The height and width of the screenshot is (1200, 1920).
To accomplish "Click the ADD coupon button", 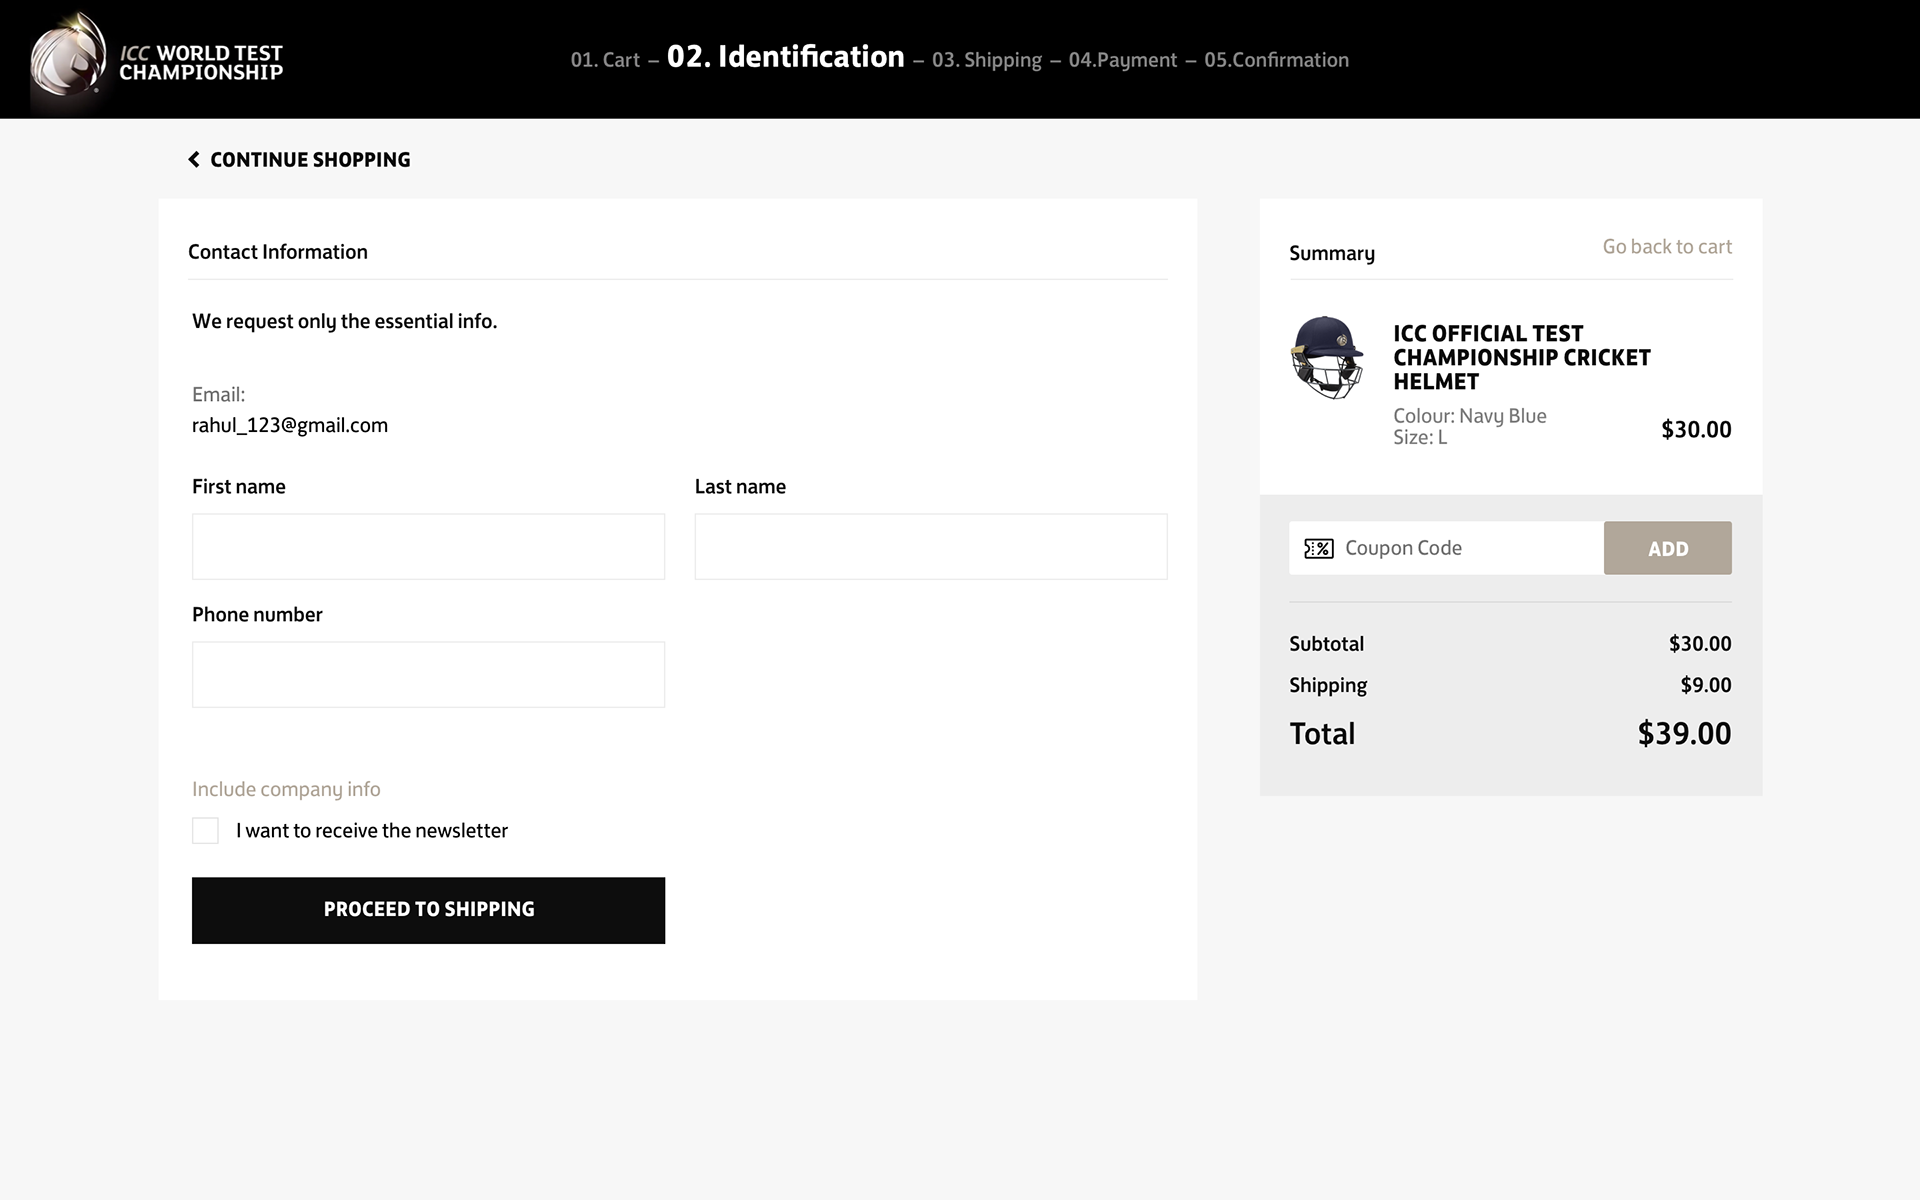I will coord(1667,548).
